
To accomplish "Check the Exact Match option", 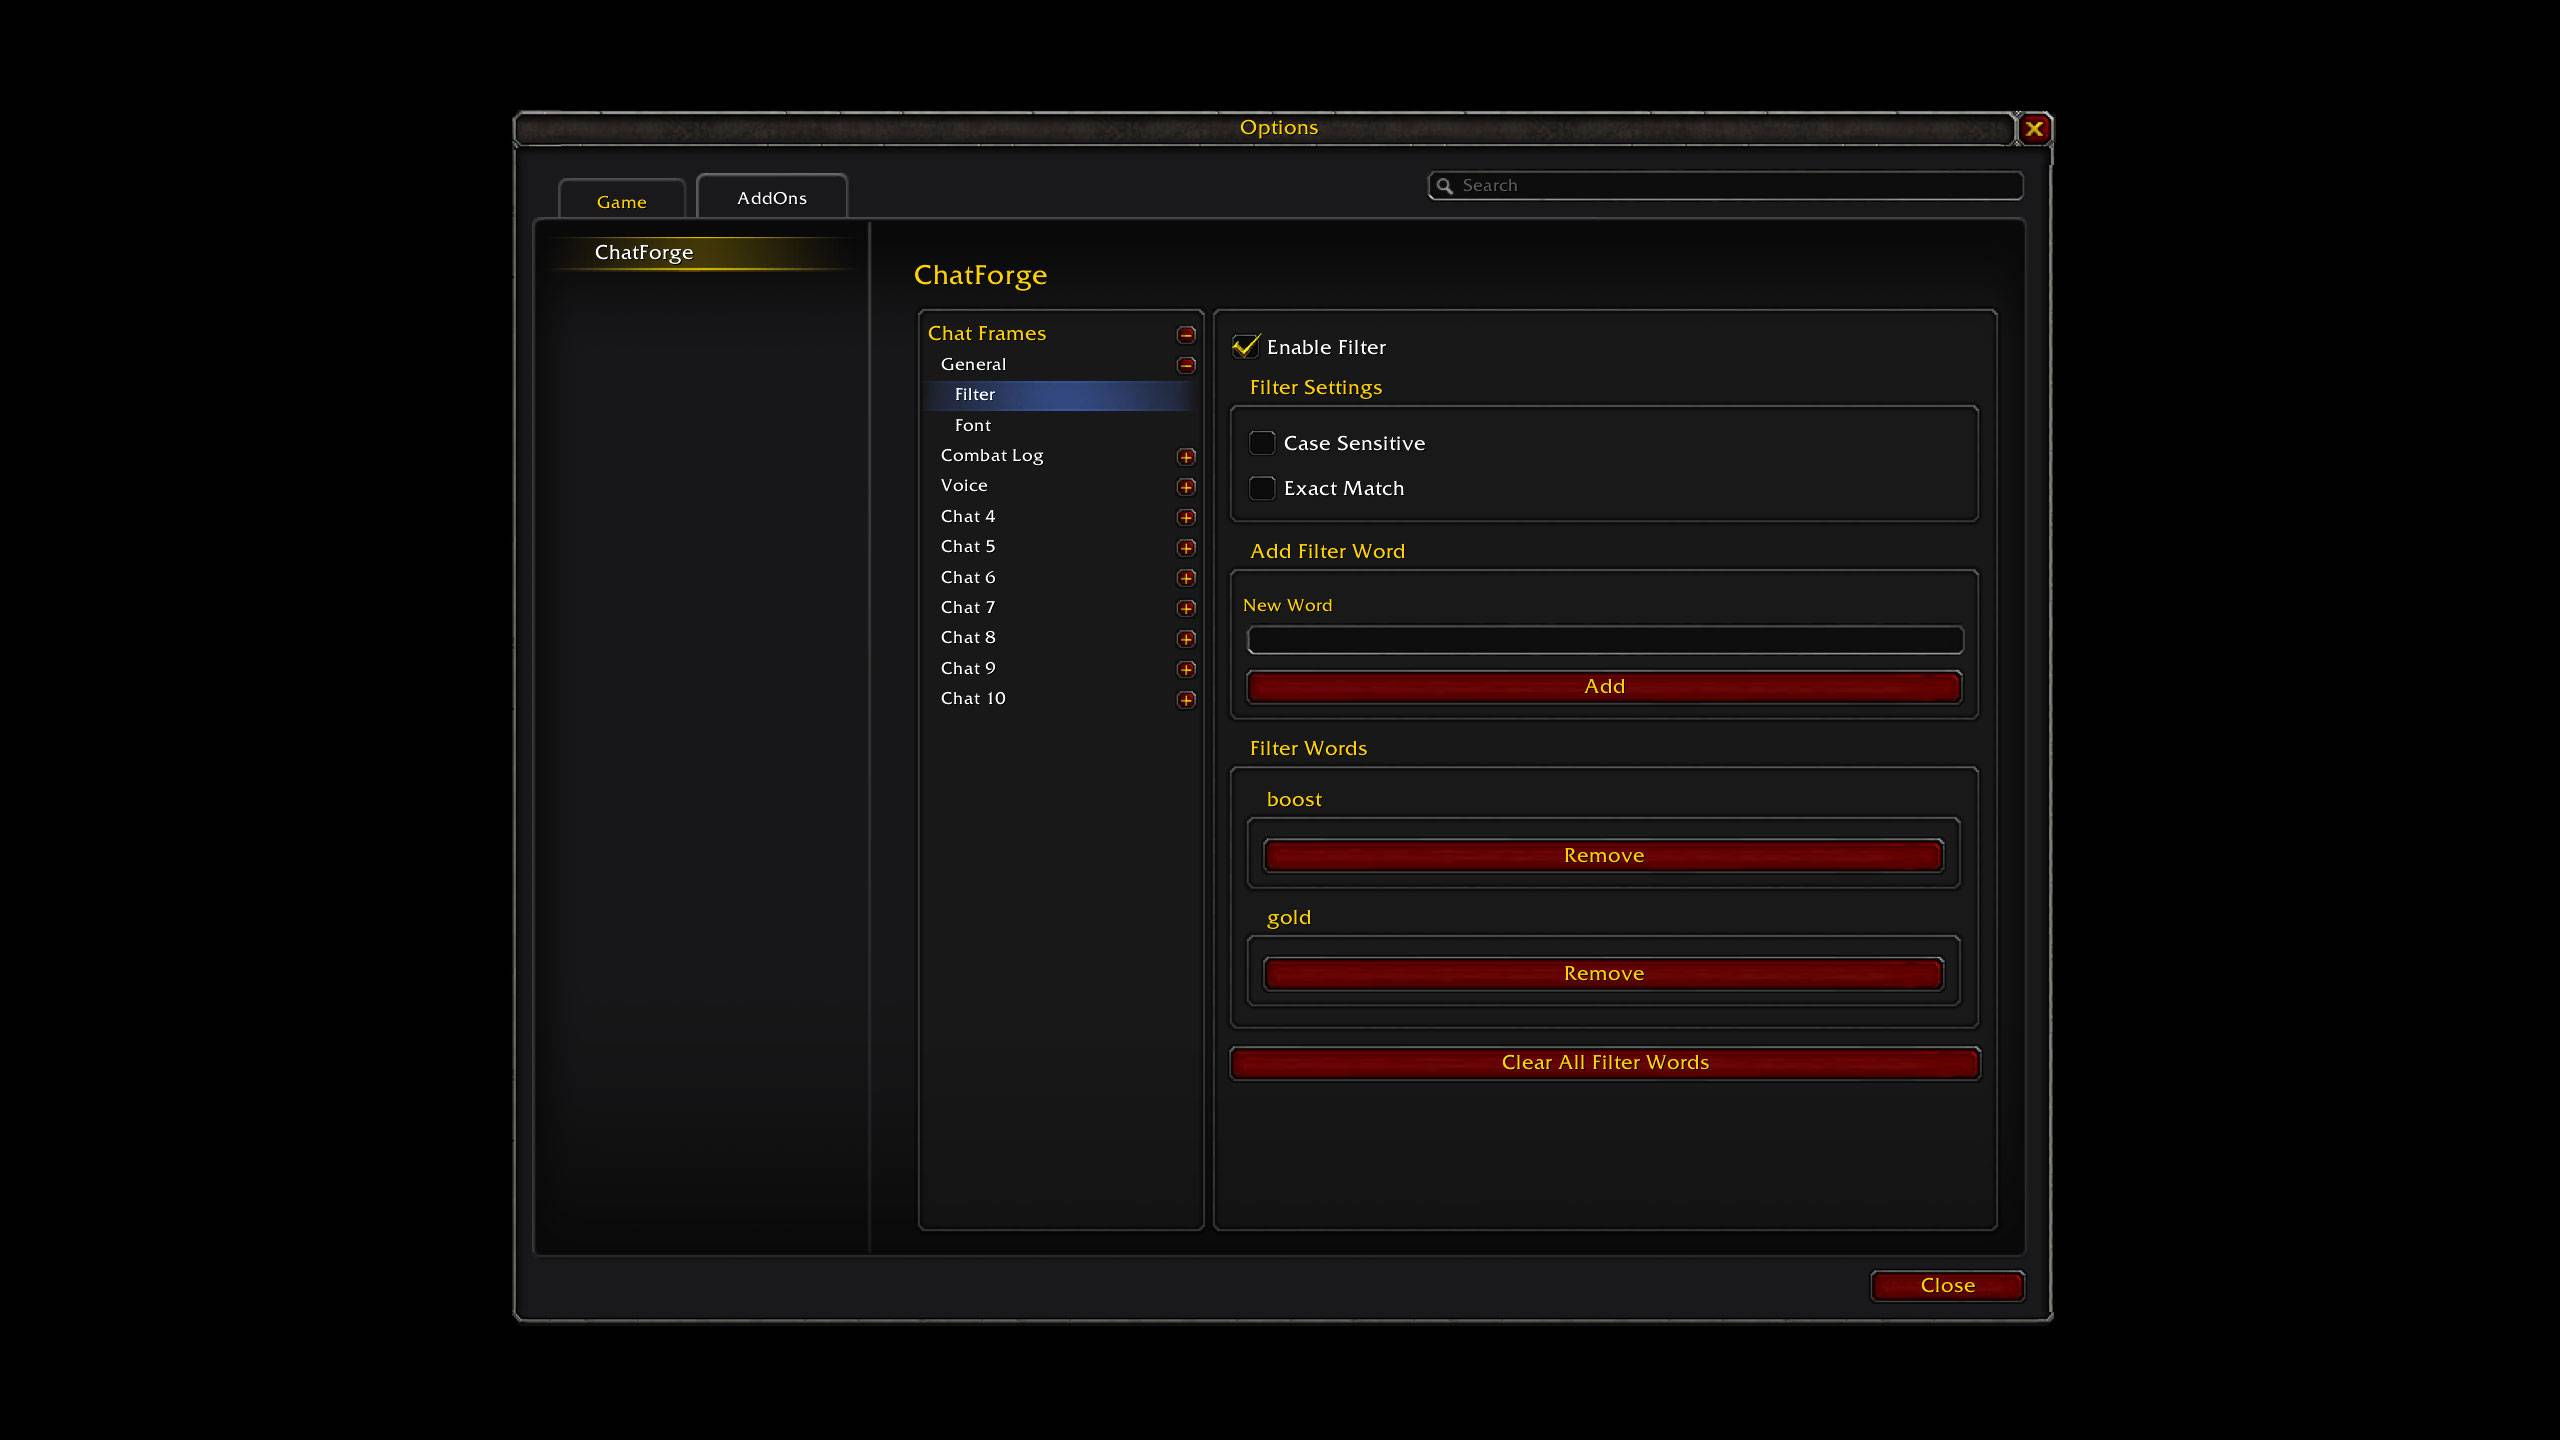I will 1262,488.
